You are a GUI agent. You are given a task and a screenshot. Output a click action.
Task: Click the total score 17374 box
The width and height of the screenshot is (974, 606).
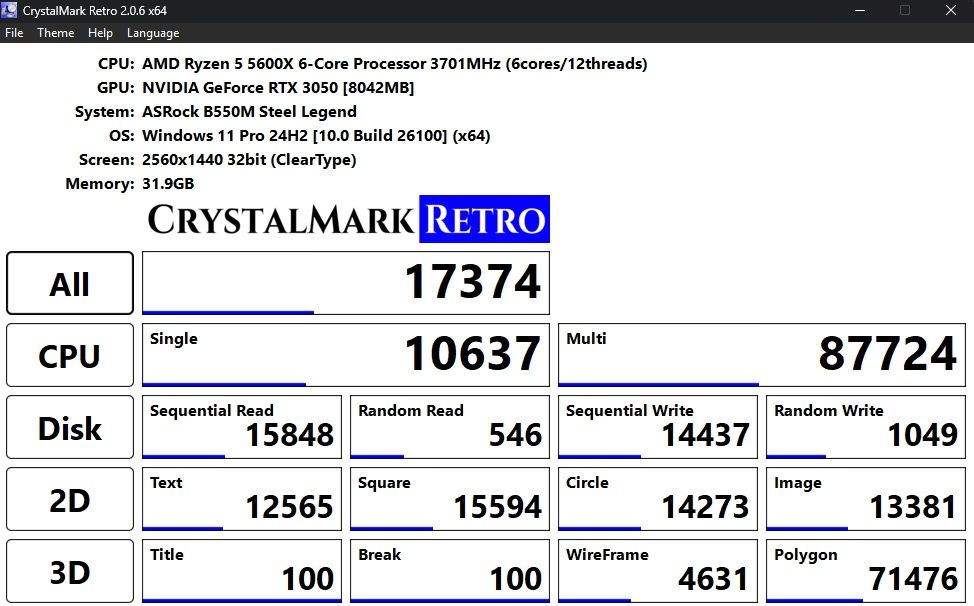coord(346,283)
